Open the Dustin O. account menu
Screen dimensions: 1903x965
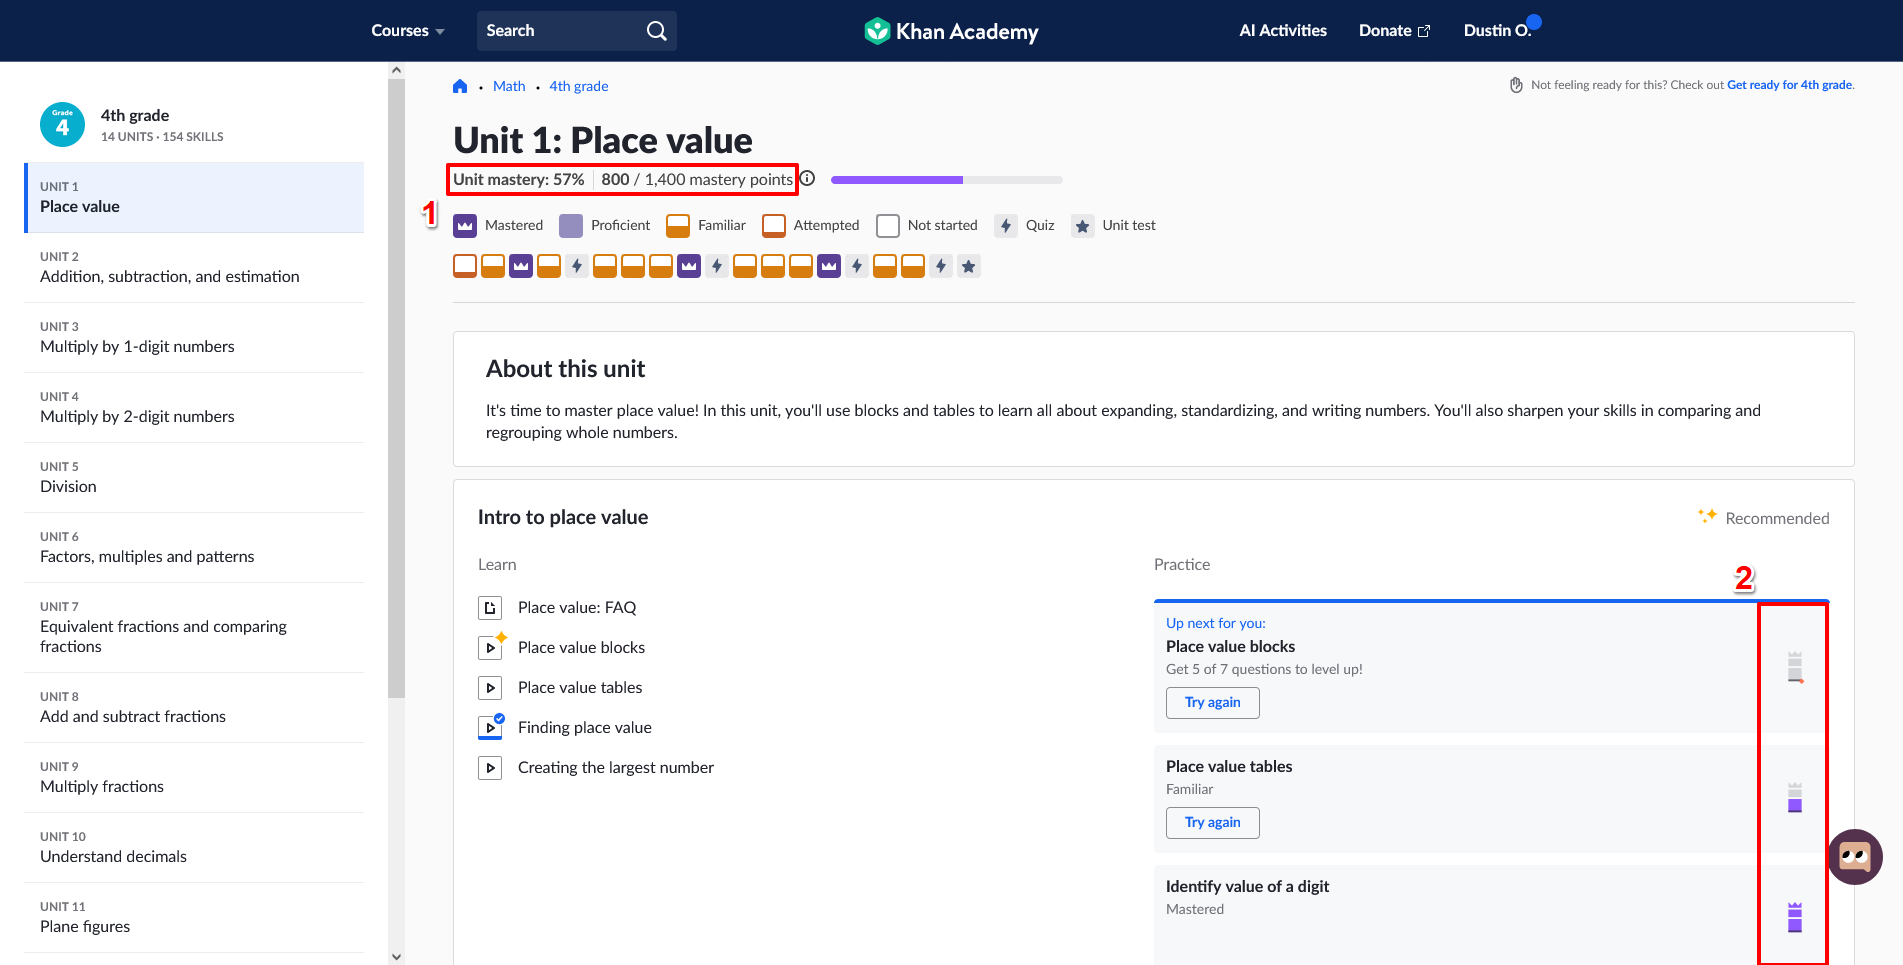[x=1497, y=31]
